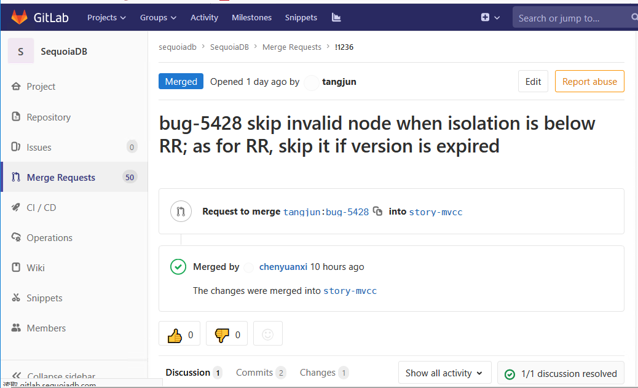This screenshot has width=638, height=388.
Task: Open the story-mvcc target branch link
Action: pyautogui.click(x=435, y=212)
